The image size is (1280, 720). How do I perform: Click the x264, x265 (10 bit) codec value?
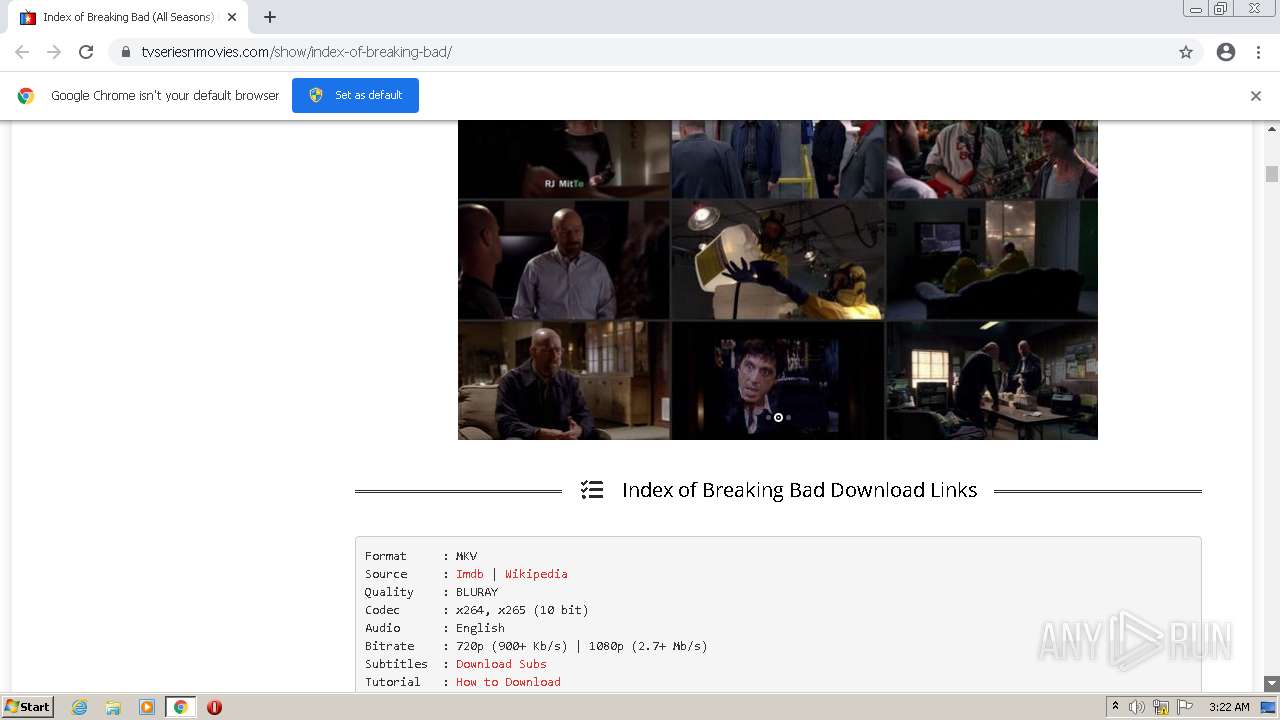(522, 610)
